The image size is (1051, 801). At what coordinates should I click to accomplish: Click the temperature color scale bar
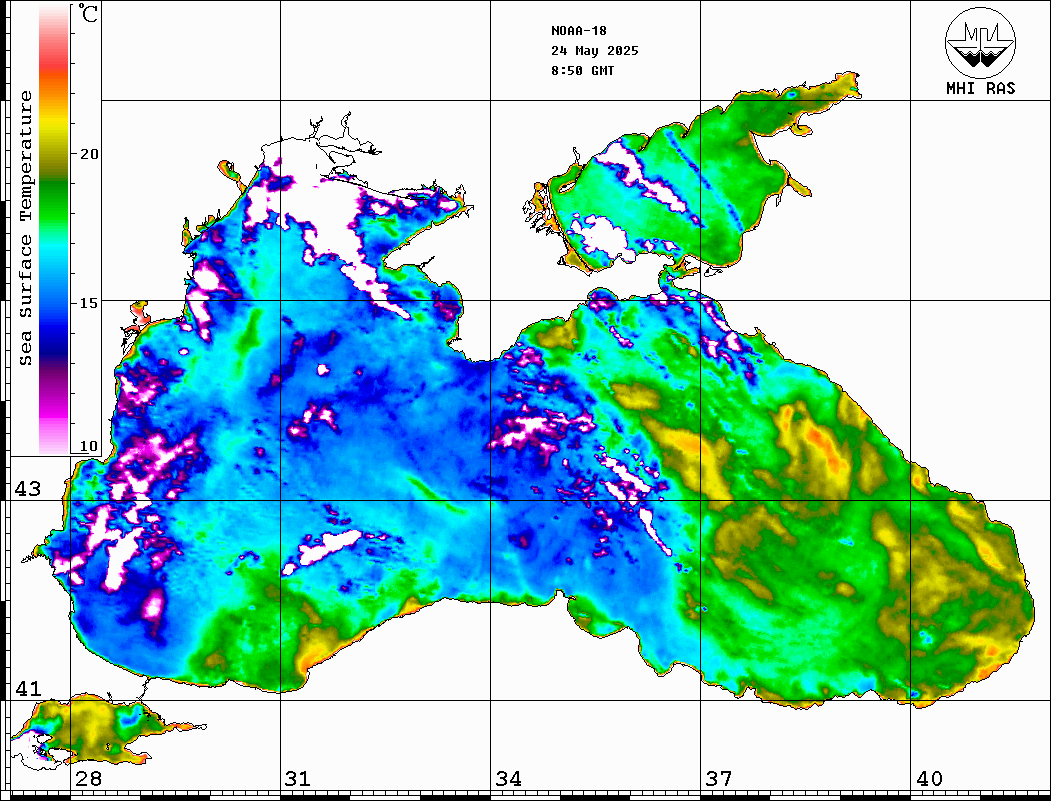(x=54, y=230)
